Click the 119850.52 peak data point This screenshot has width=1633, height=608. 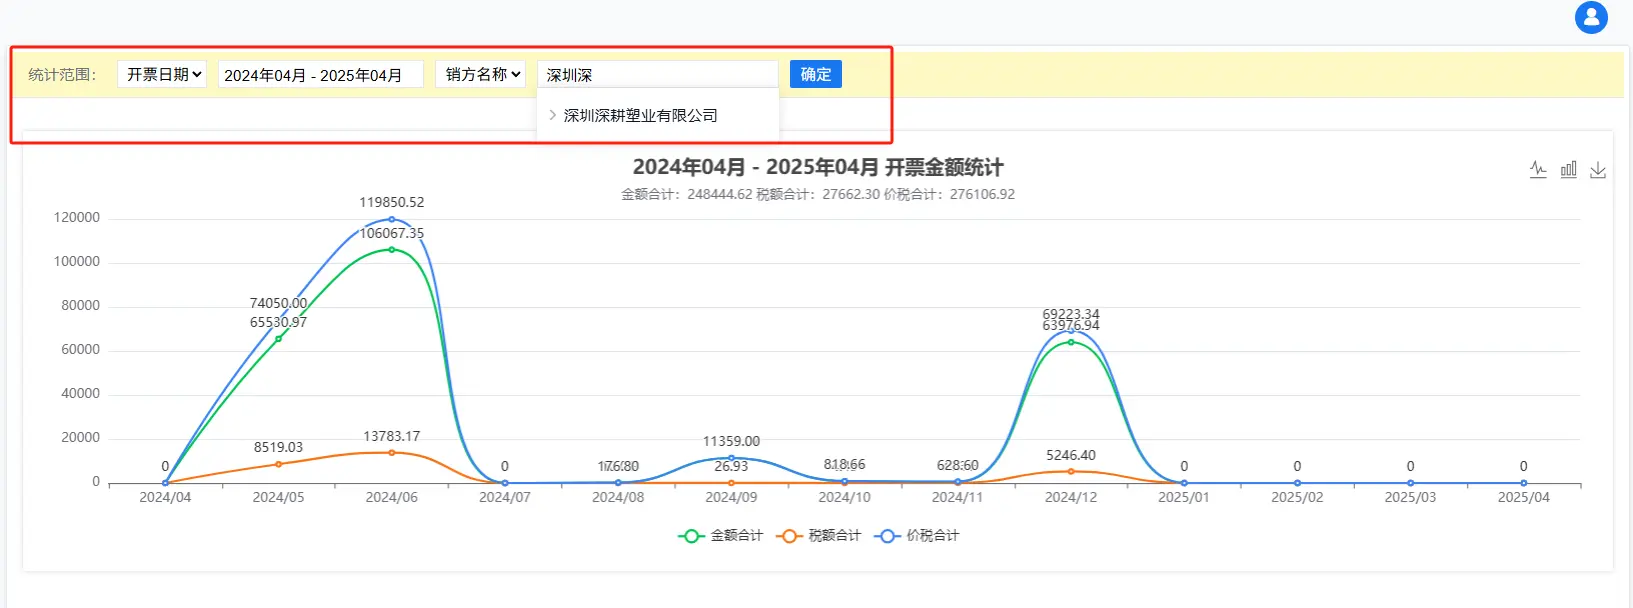click(x=391, y=219)
